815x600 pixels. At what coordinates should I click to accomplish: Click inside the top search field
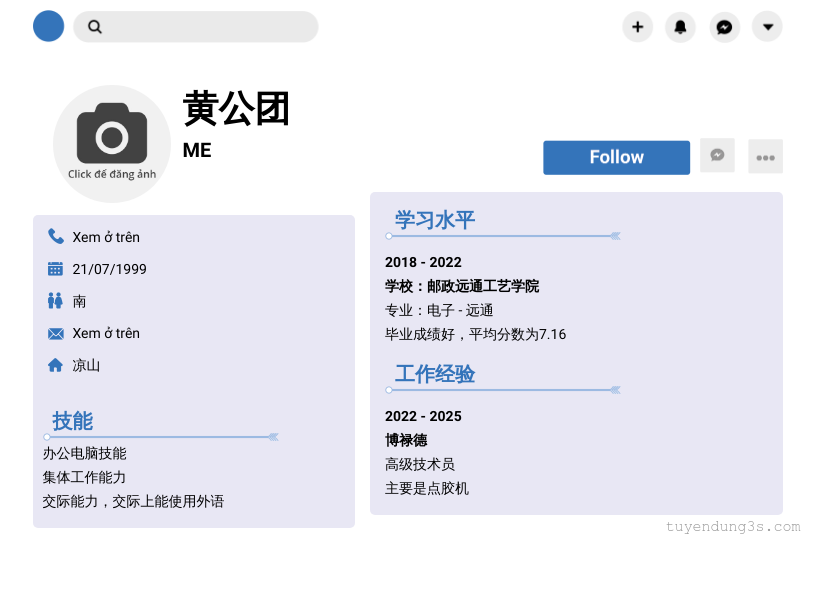[210, 27]
